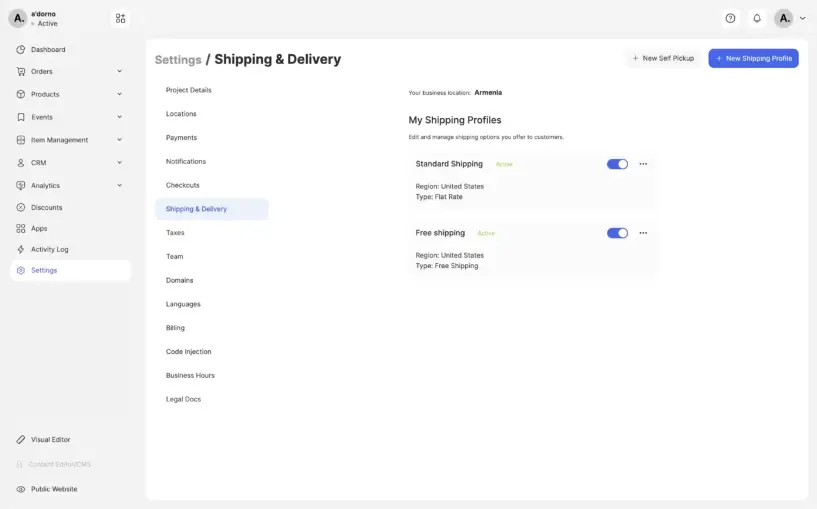Click the a'dorno project avatar
817x509 pixels.
[x=18, y=18]
